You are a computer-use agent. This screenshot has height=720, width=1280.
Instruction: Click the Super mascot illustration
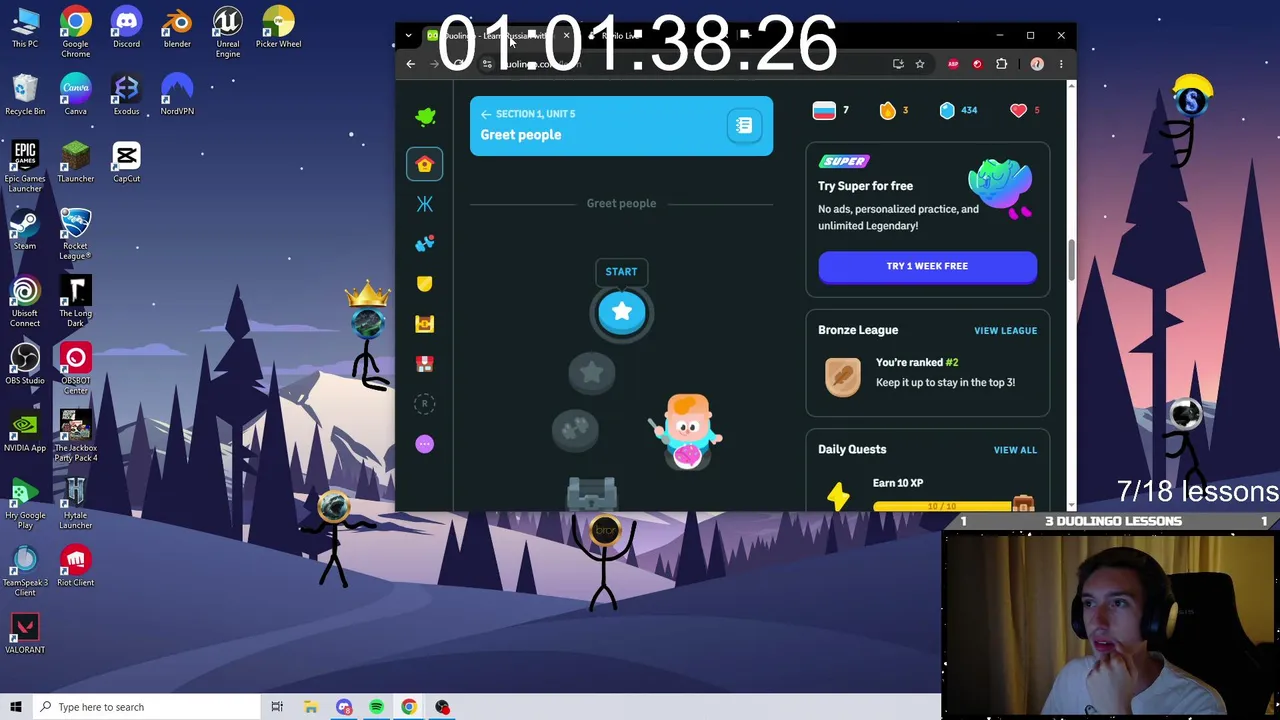[x=1001, y=188]
